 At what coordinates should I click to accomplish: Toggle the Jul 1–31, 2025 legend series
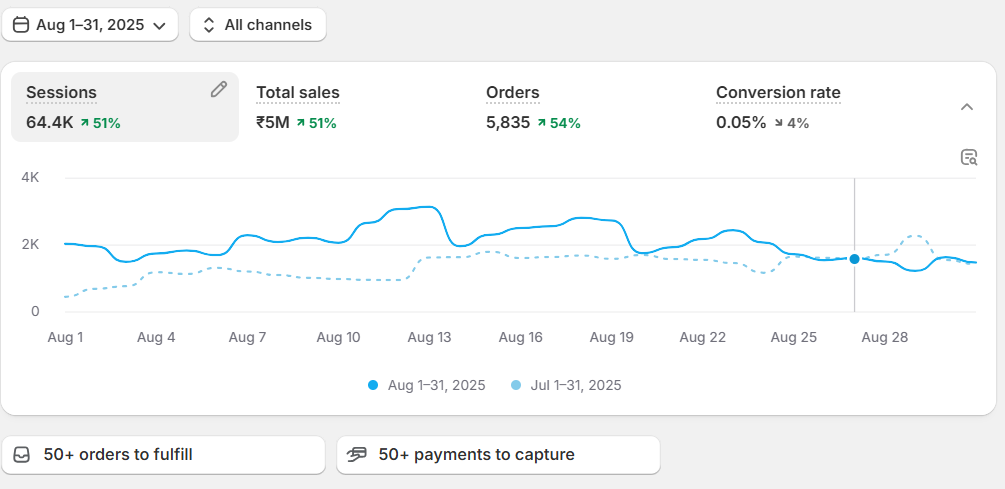pos(566,385)
